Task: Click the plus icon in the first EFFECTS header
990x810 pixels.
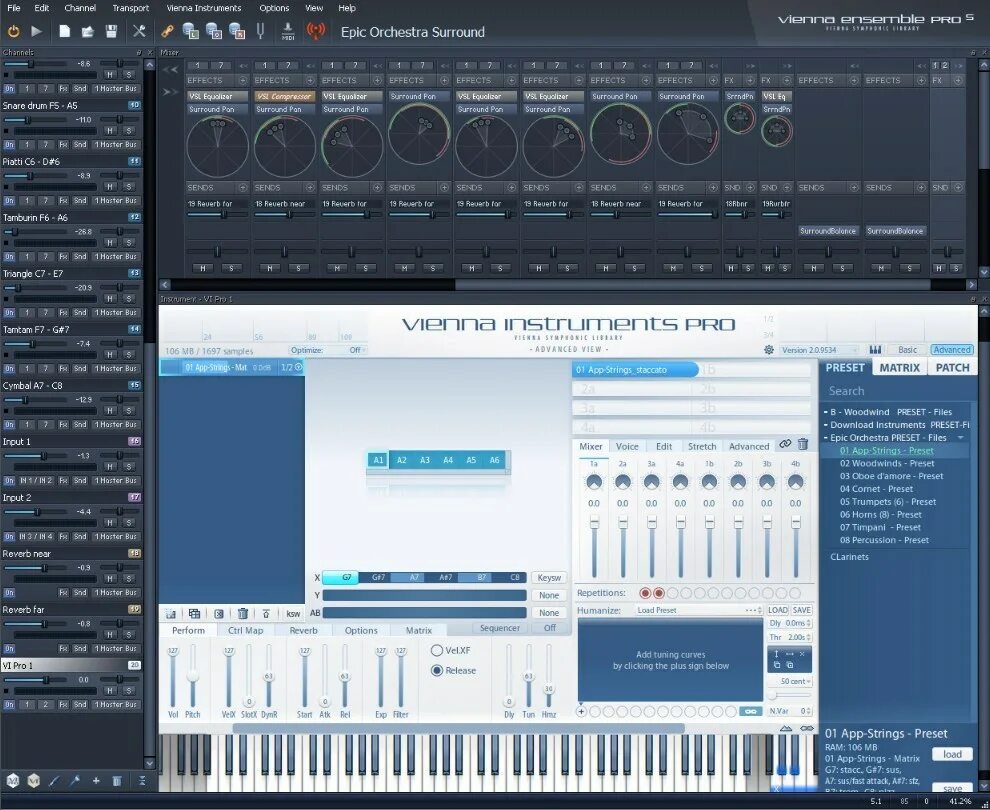Action: (242, 80)
